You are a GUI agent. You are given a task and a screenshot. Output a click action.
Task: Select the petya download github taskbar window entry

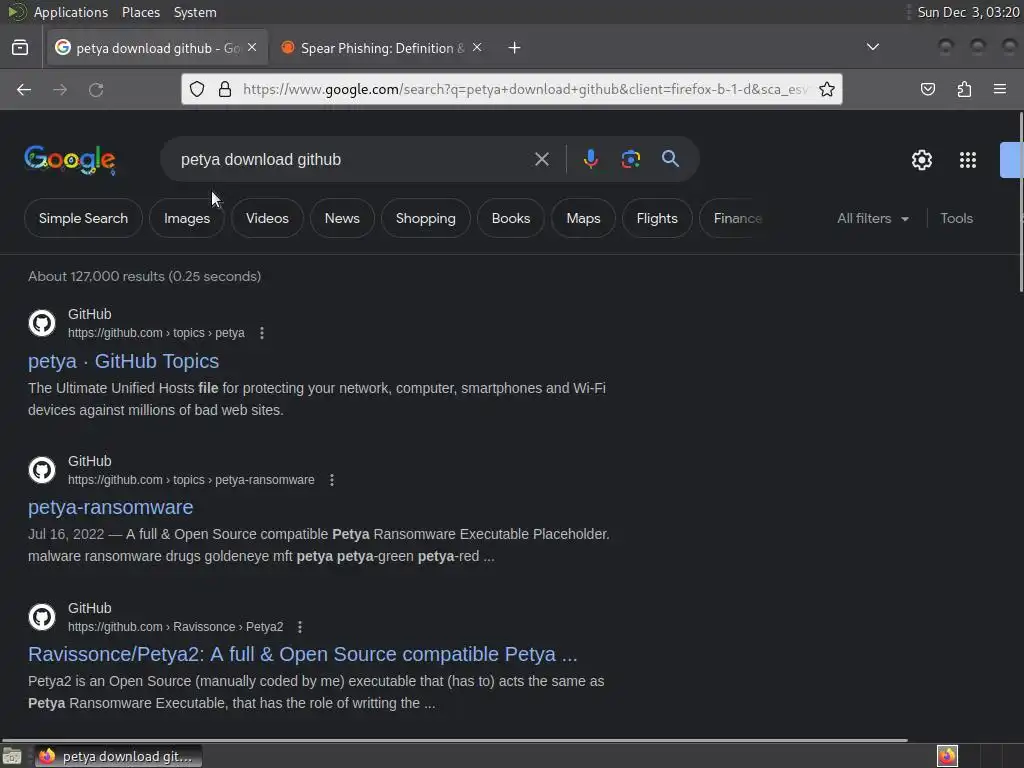coord(118,756)
